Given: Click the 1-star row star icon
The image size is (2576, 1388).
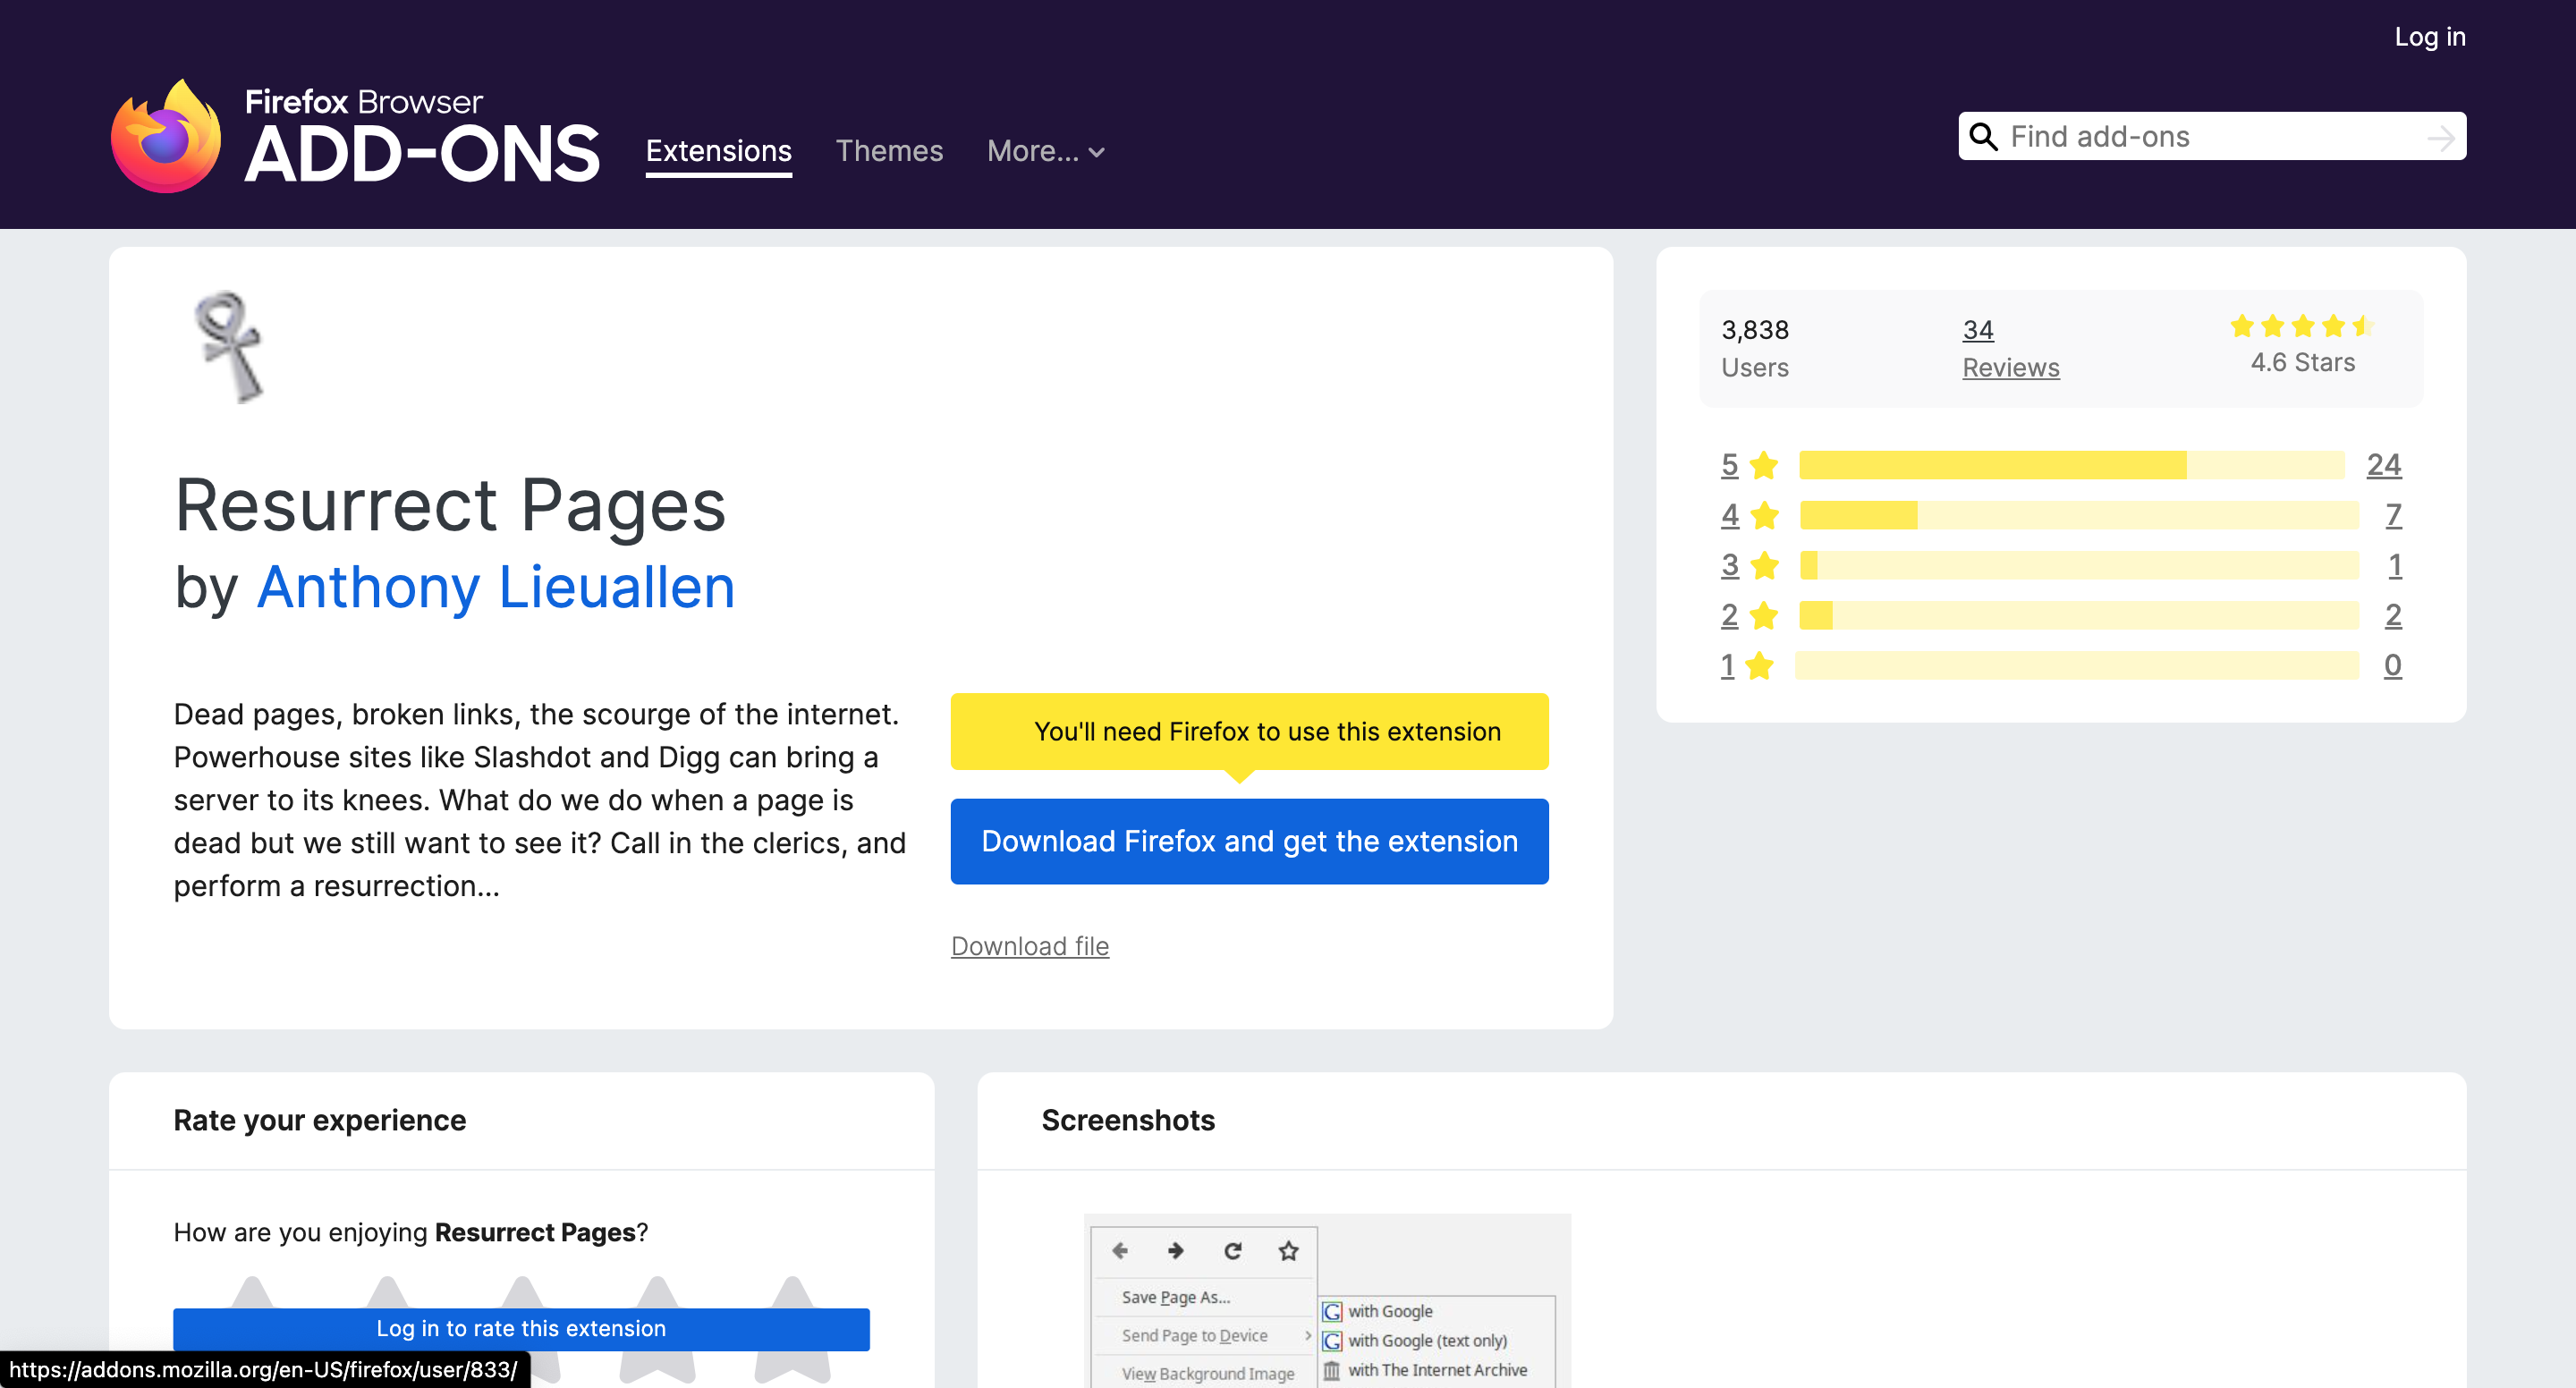Looking at the screenshot, I should [1760, 665].
